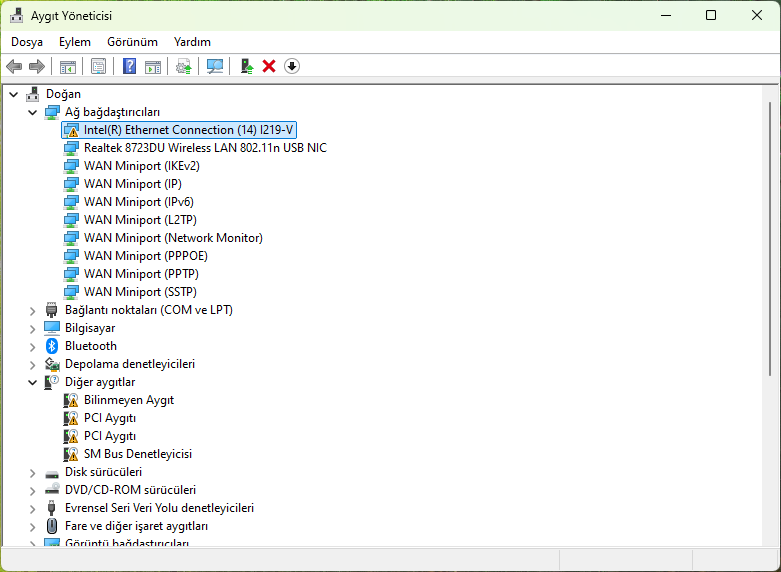Disable the device via the down-arrow circle icon
The image size is (781, 572).
[292, 66]
